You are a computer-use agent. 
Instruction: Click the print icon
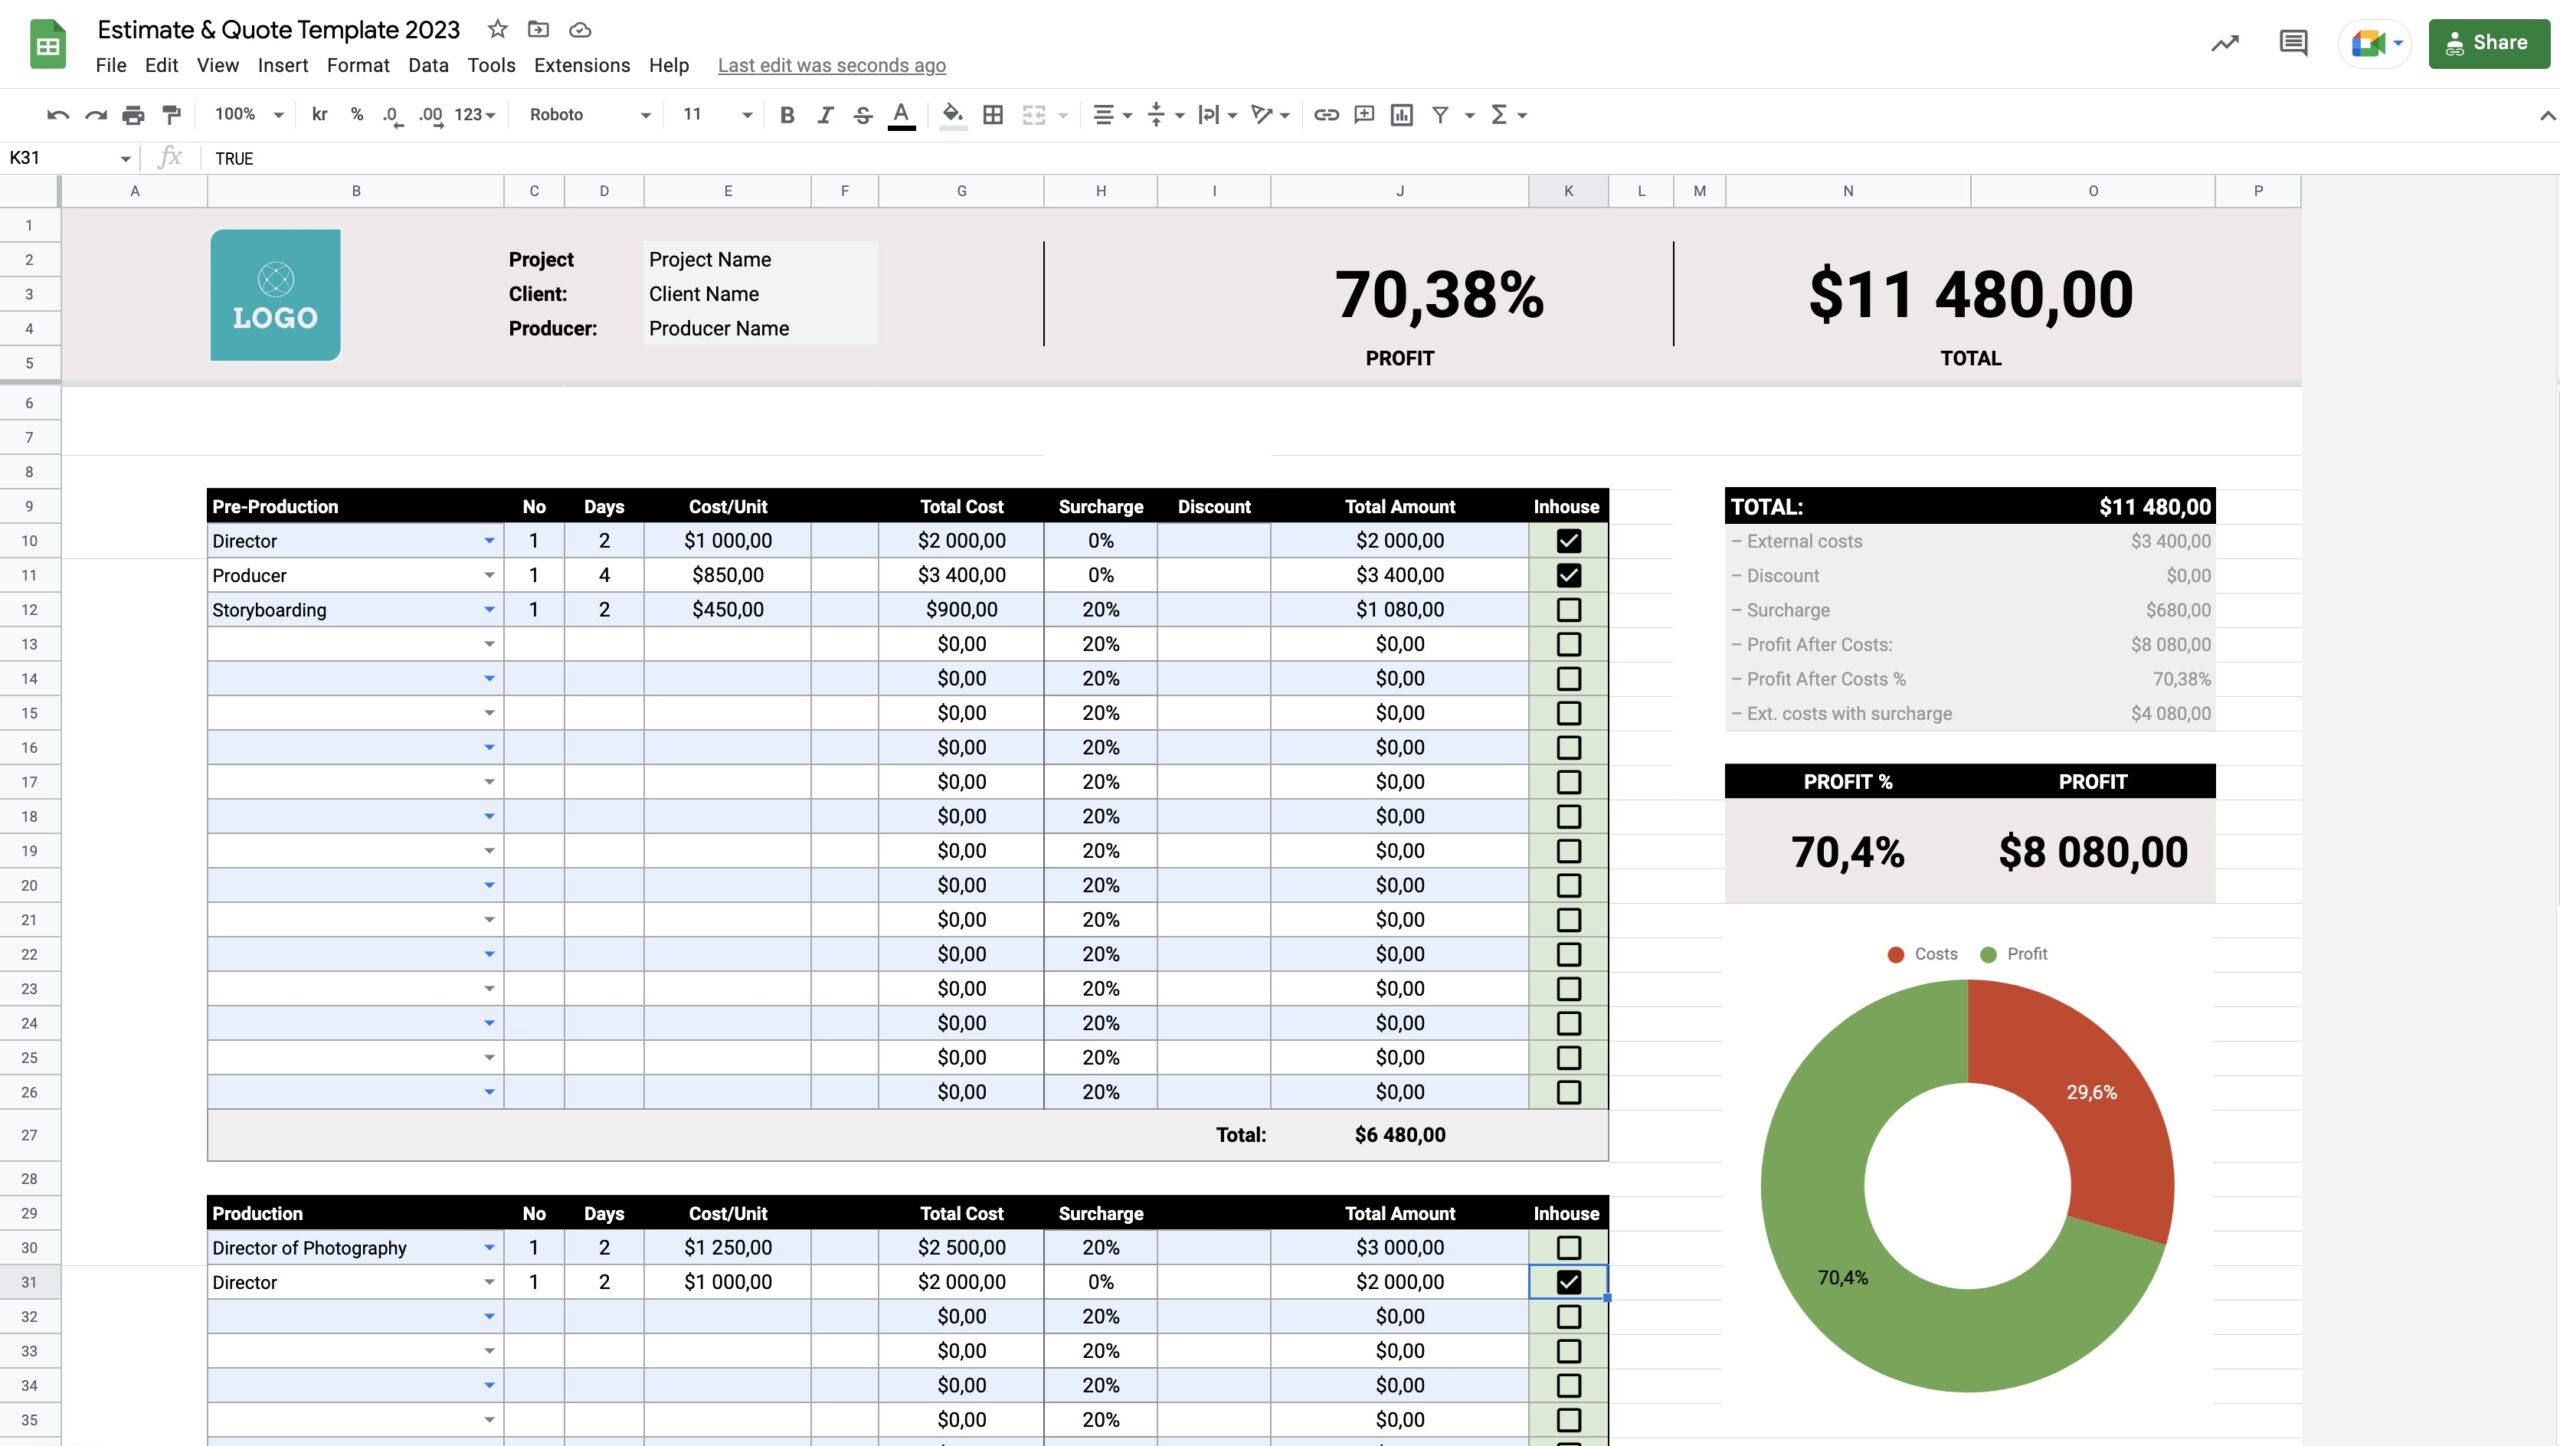coord(133,115)
